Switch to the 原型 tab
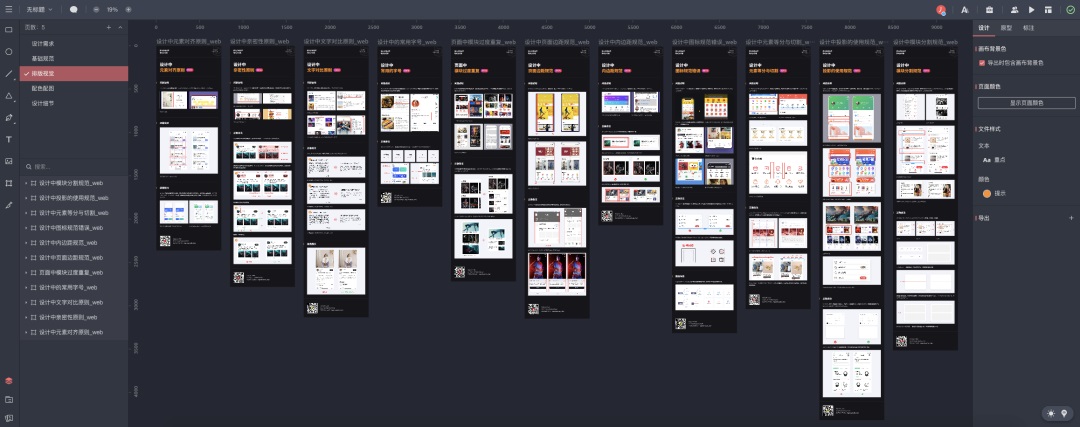Screen dimensions: 1080x427 [1006, 28]
